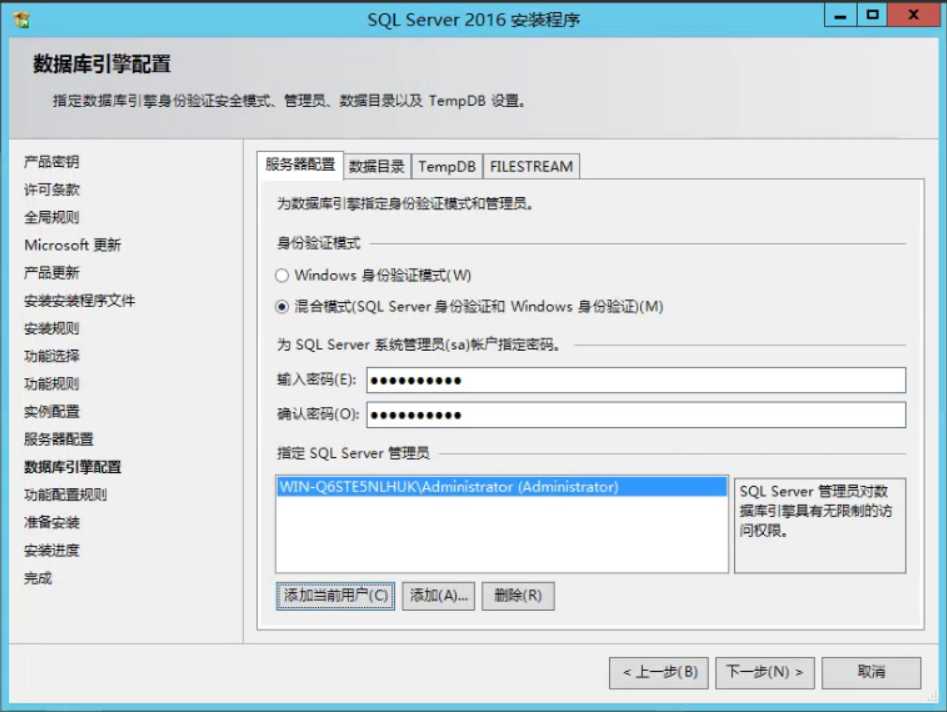Select WIN-Q6STE5NLHUK\Administrator in the admin list
Viewport: 947px width, 712px height.
pos(502,487)
